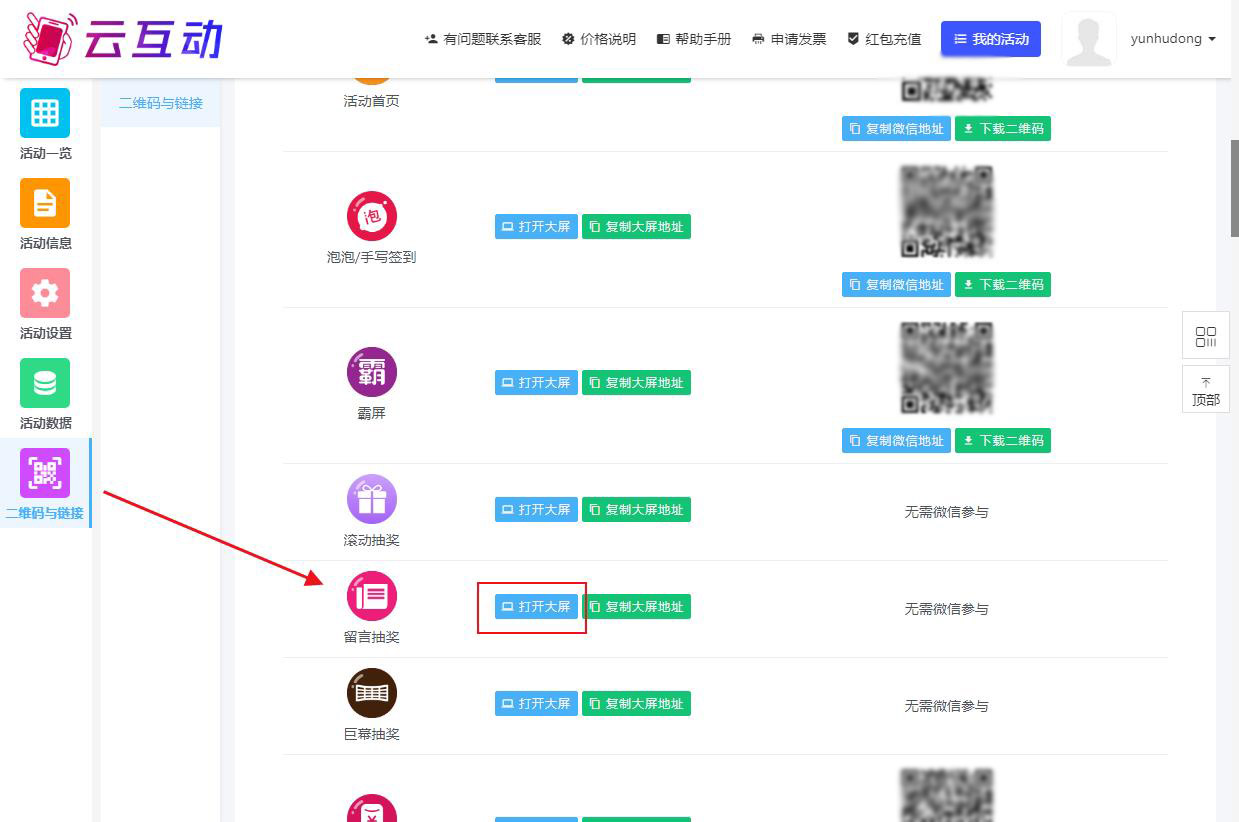The height and width of the screenshot is (822, 1239).
Task: Copy WeChat address for 霸屏
Action: point(896,441)
